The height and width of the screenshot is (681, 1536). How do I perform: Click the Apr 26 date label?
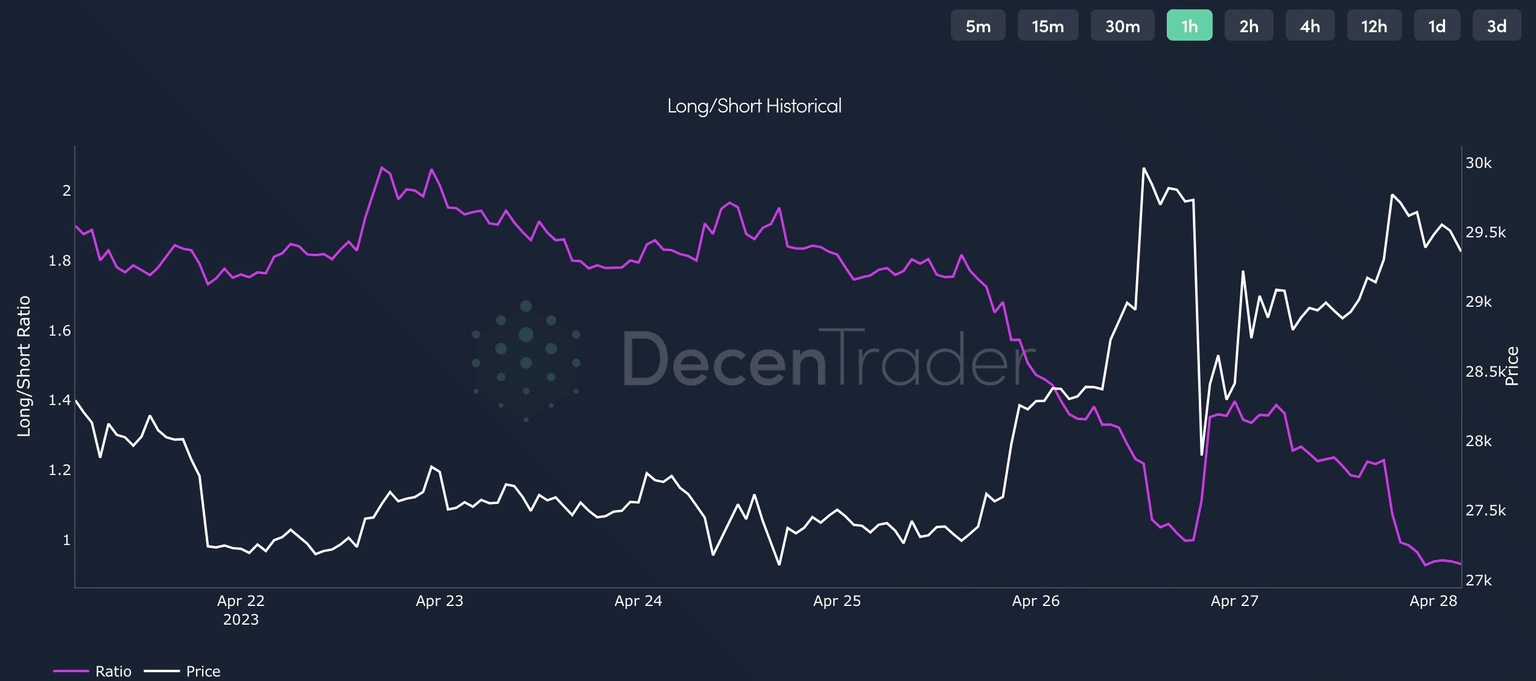coord(1036,601)
